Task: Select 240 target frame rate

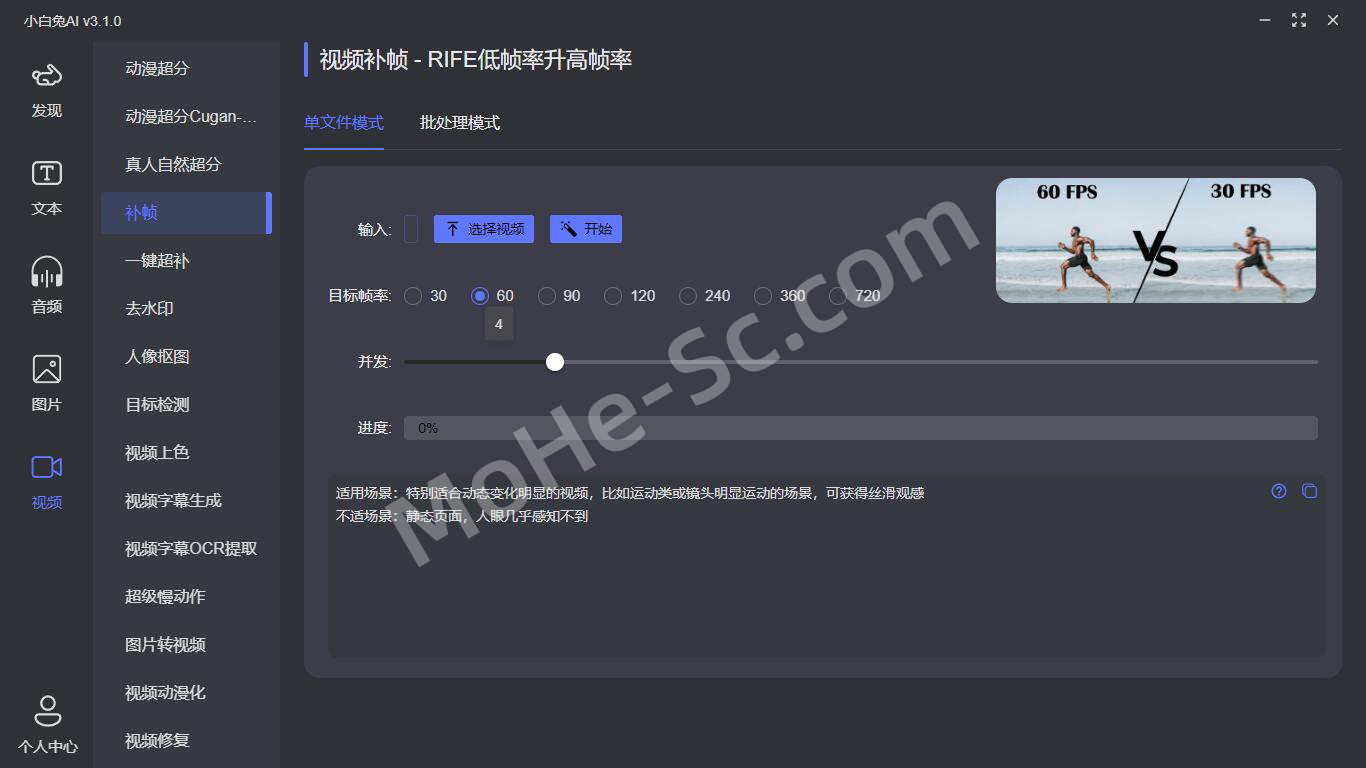Action: pyautogui.click(x=705, y=296)
